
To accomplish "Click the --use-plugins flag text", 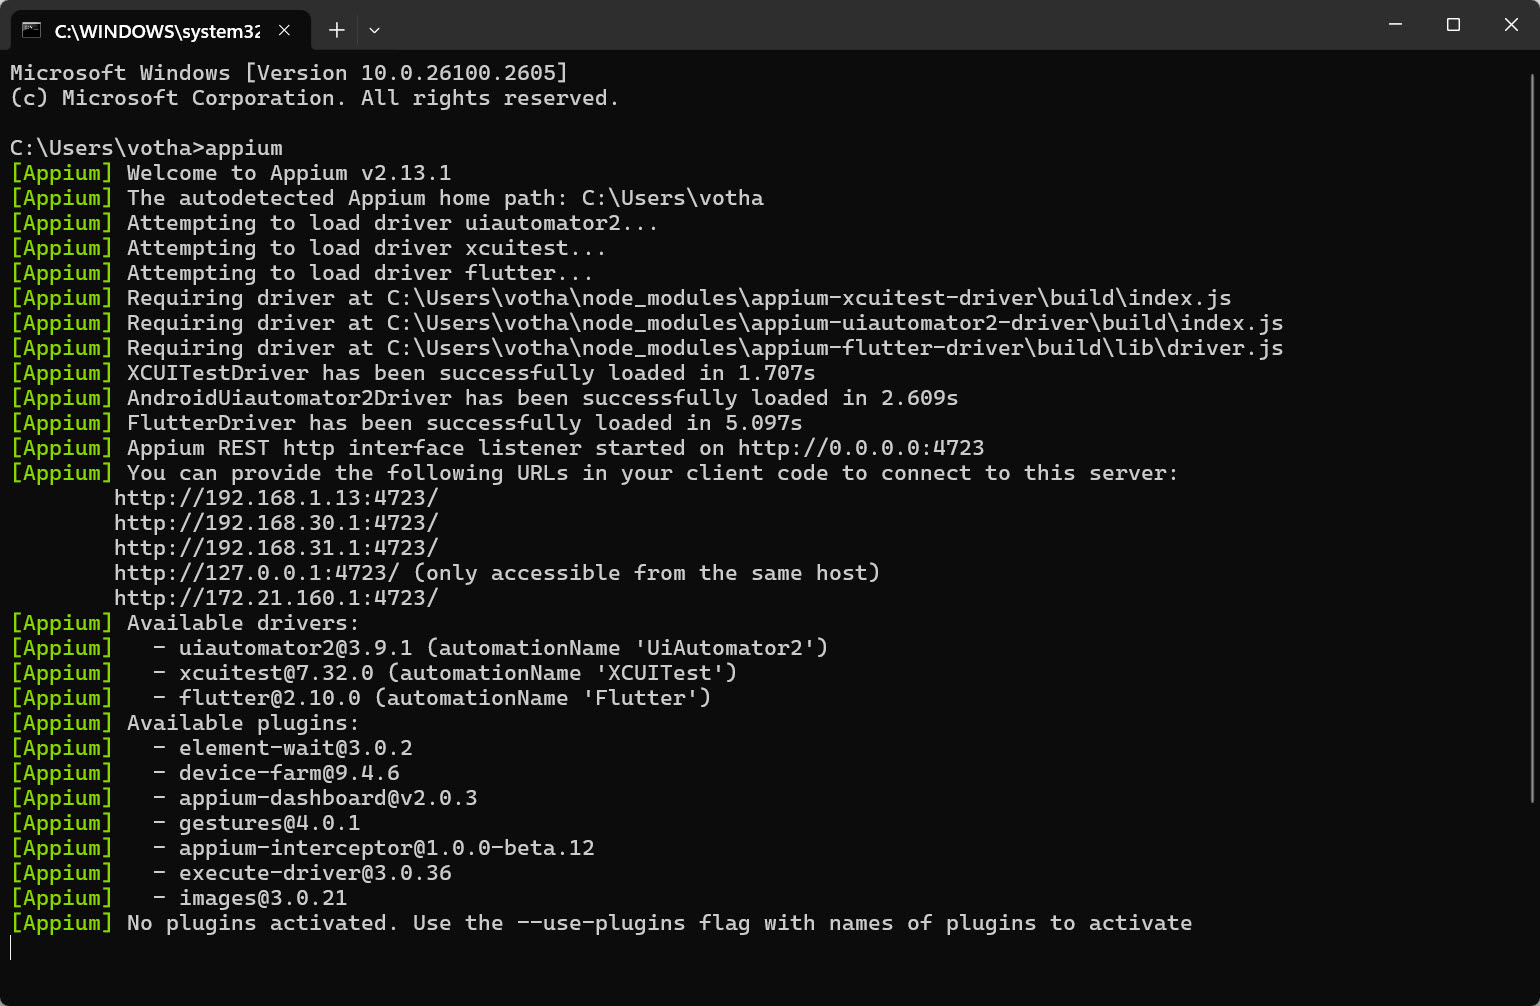I will 601,923.
